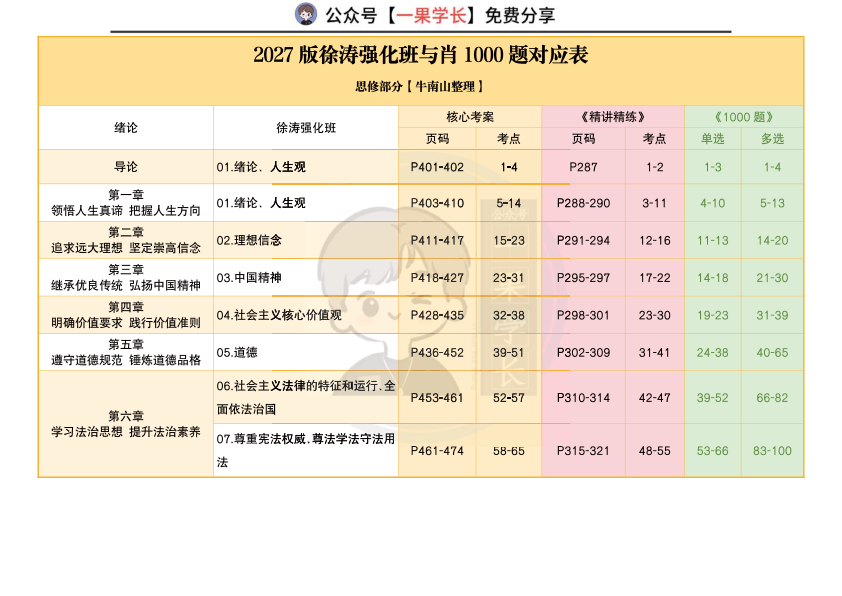Click the 多选 sub-header
The image size is (842, 596).
click(x=772, y=139)
